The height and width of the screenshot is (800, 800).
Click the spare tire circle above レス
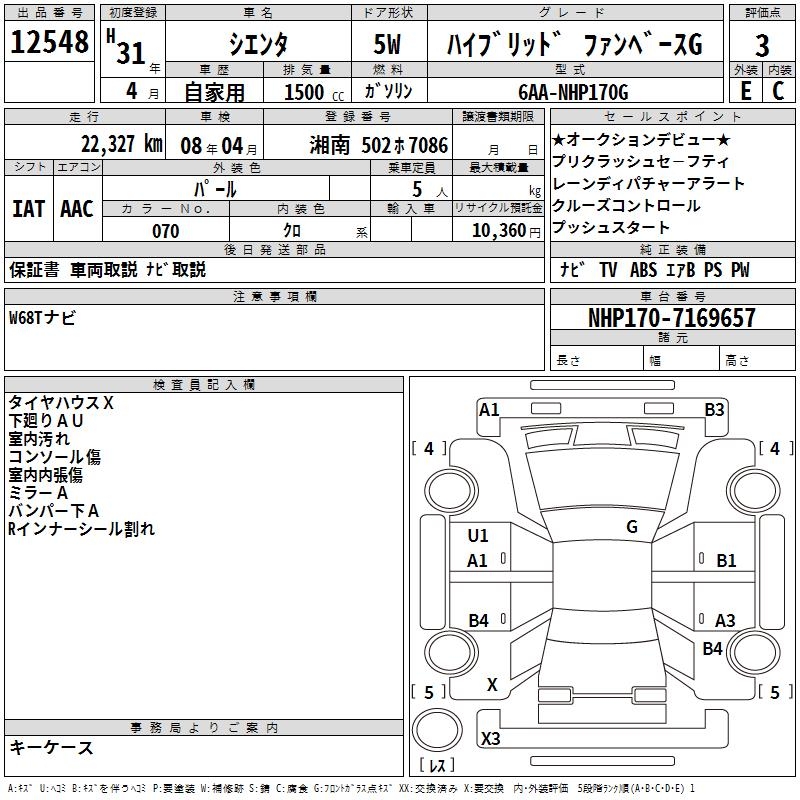coord(437,730)
